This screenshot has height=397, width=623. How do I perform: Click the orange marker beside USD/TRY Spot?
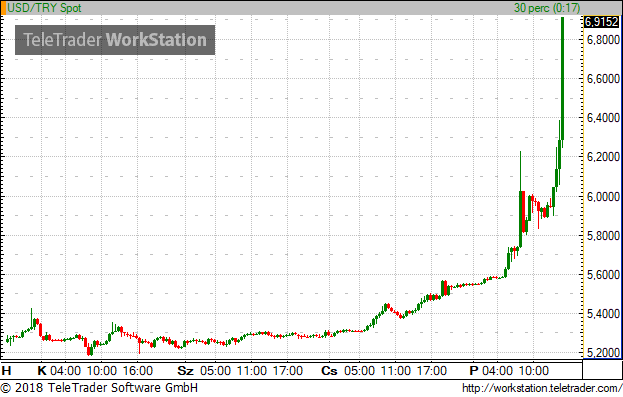click(x=3, y=8)
